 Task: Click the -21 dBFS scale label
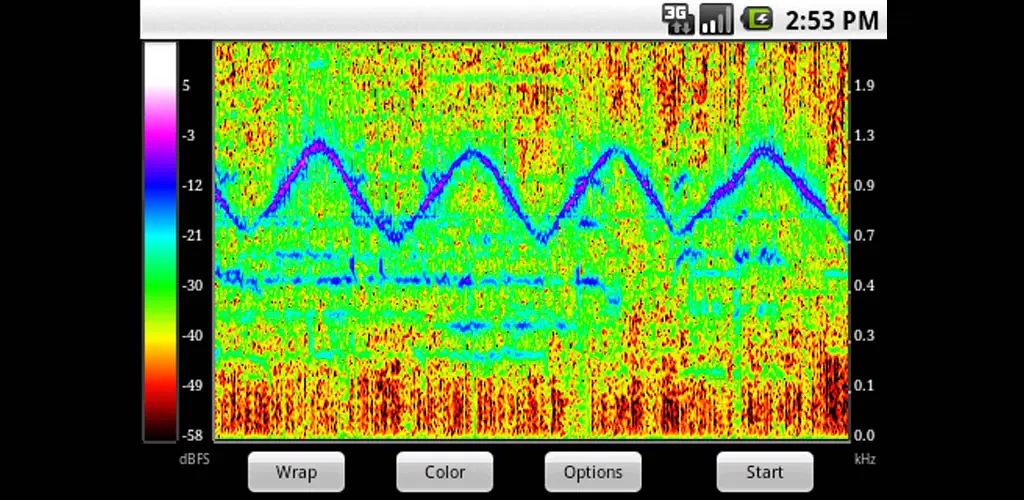(191, 236)
